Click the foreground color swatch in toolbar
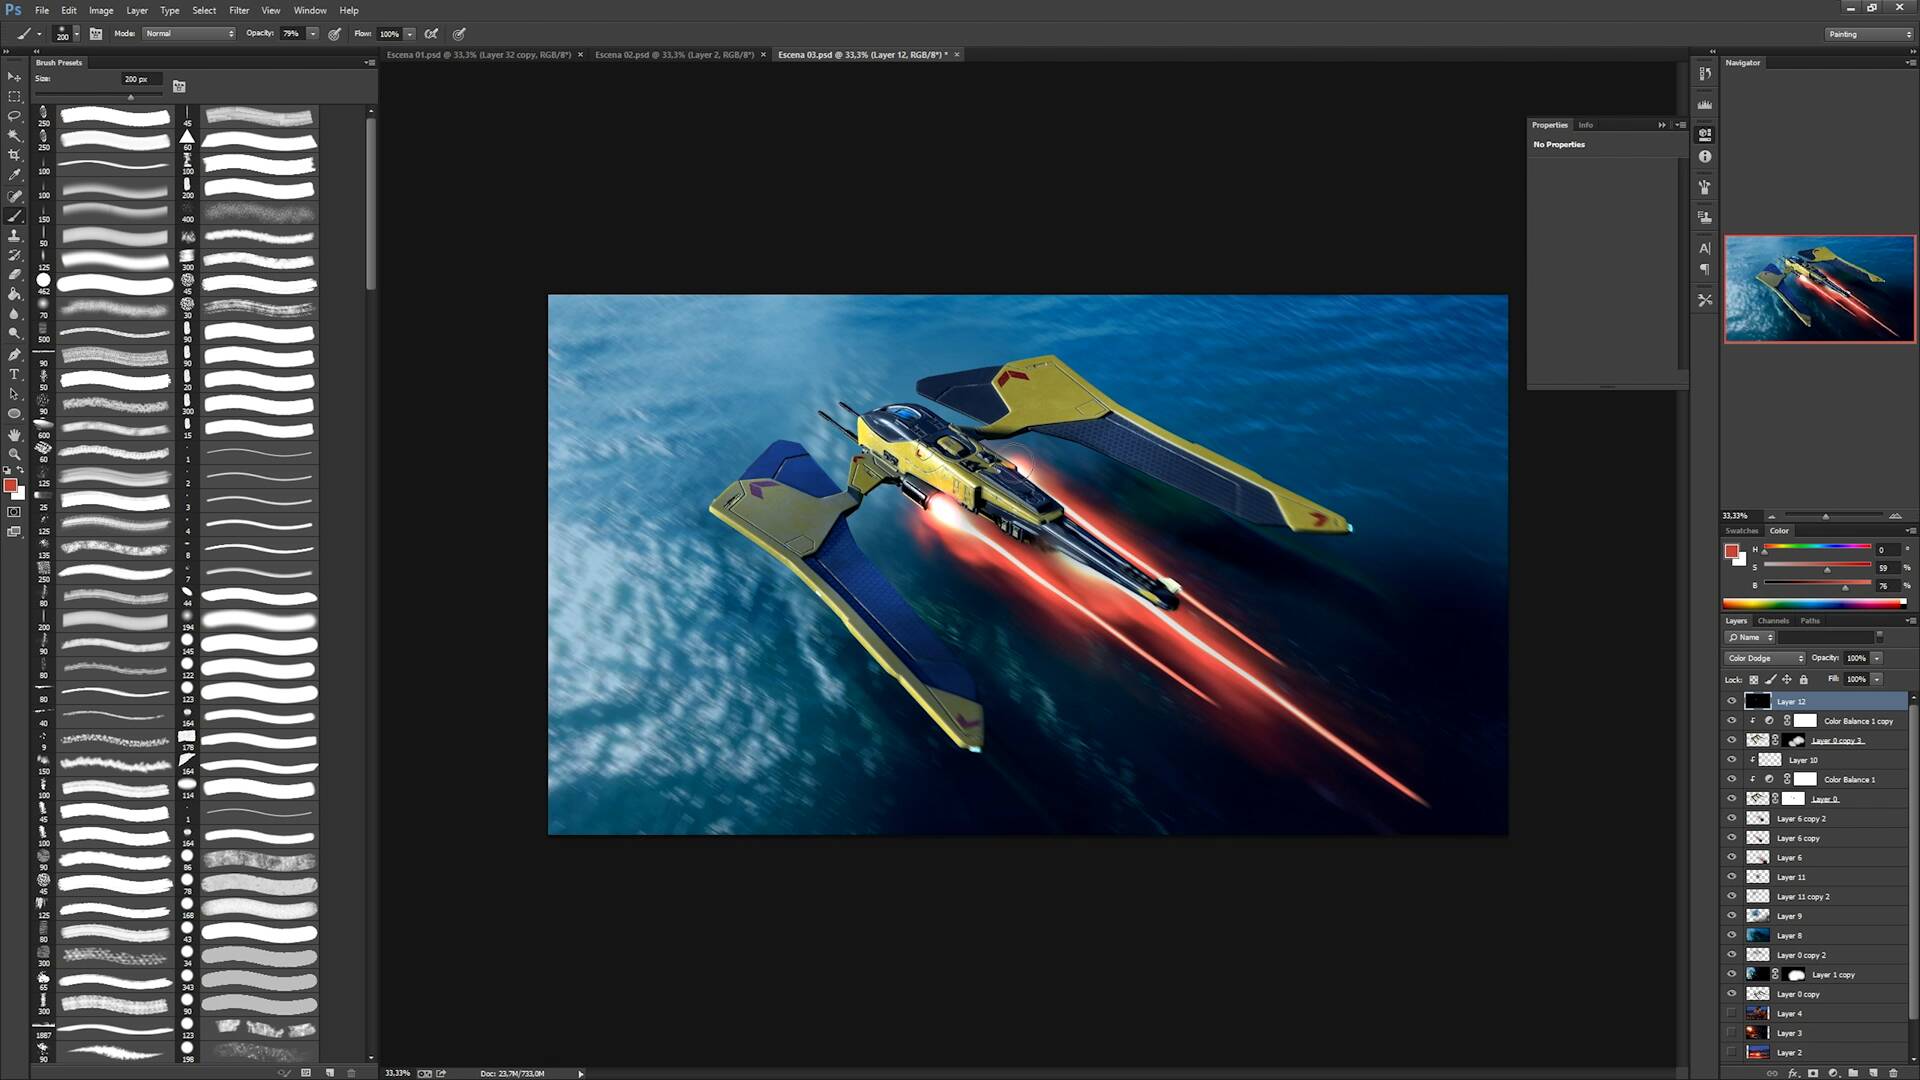This screenshot has height=1080, width=1920. click(10, 485)
